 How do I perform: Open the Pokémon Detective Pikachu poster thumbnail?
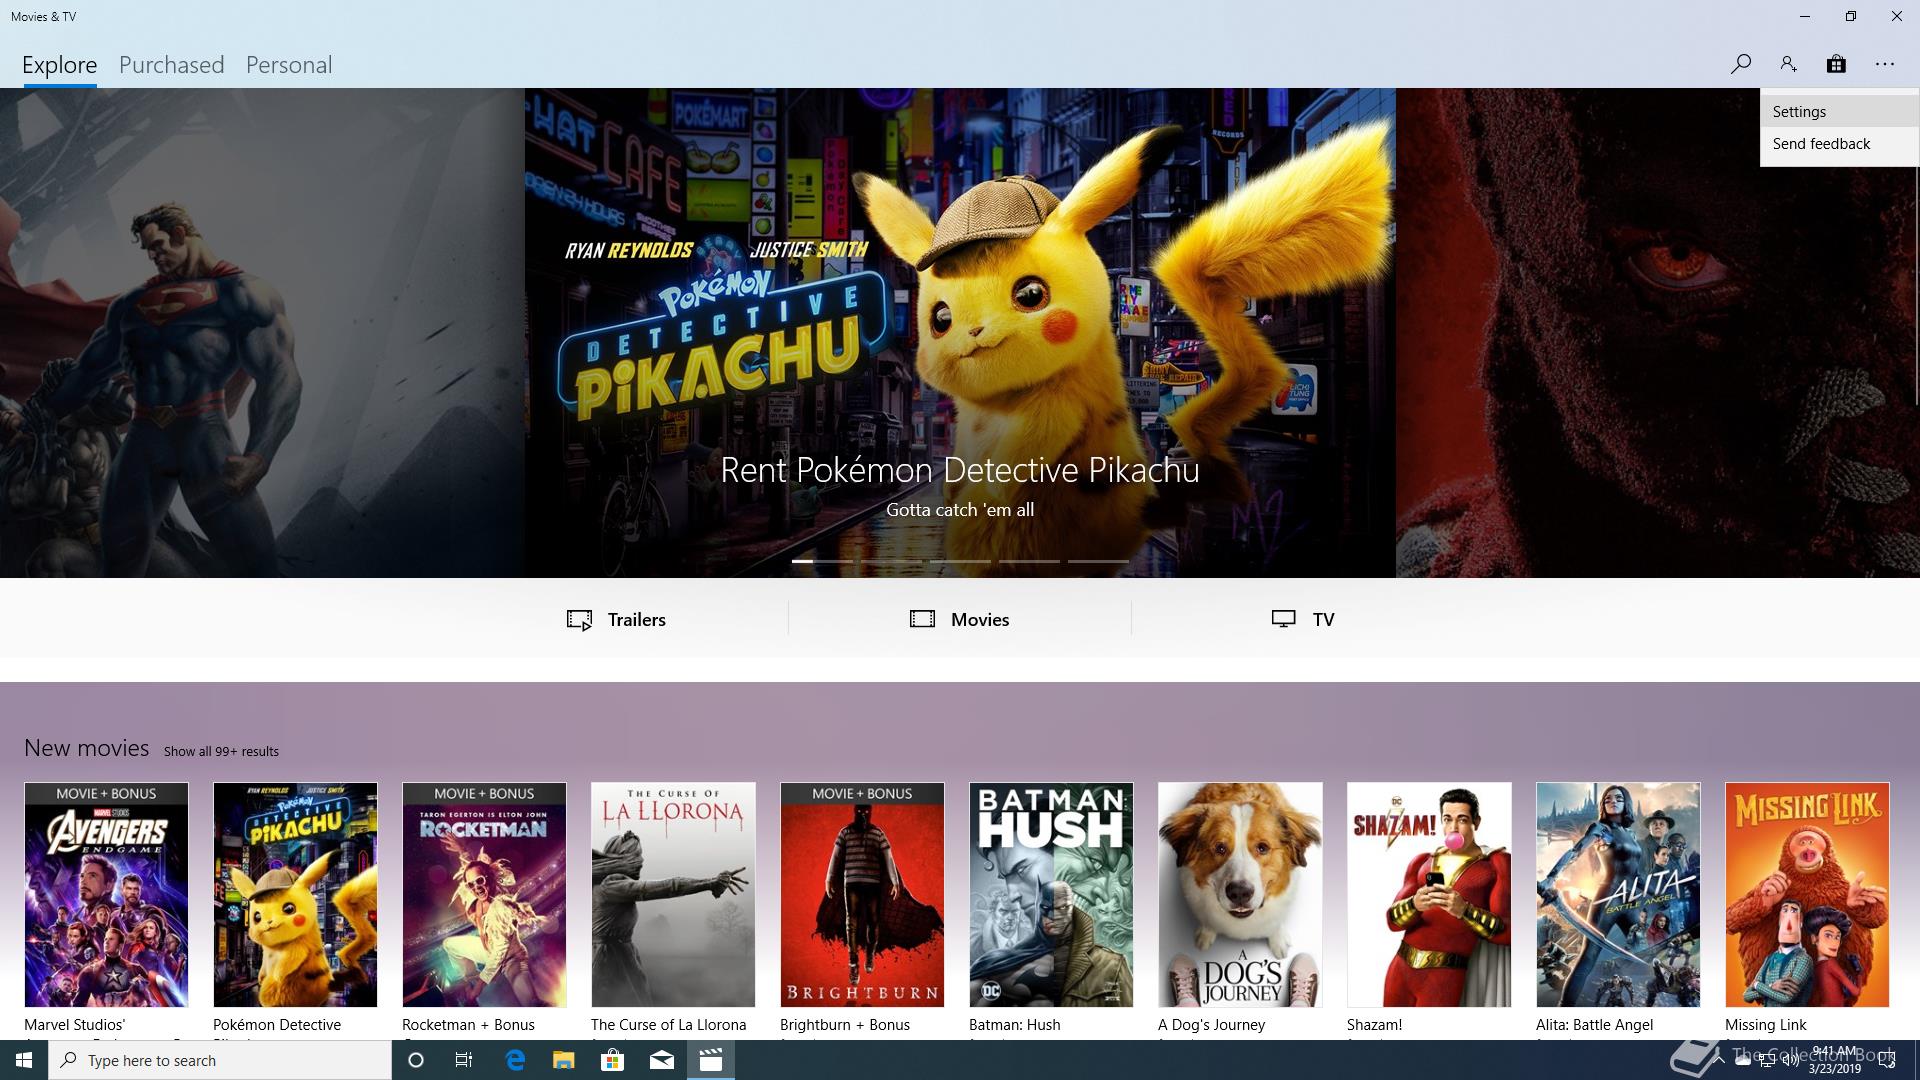point(295,895)
